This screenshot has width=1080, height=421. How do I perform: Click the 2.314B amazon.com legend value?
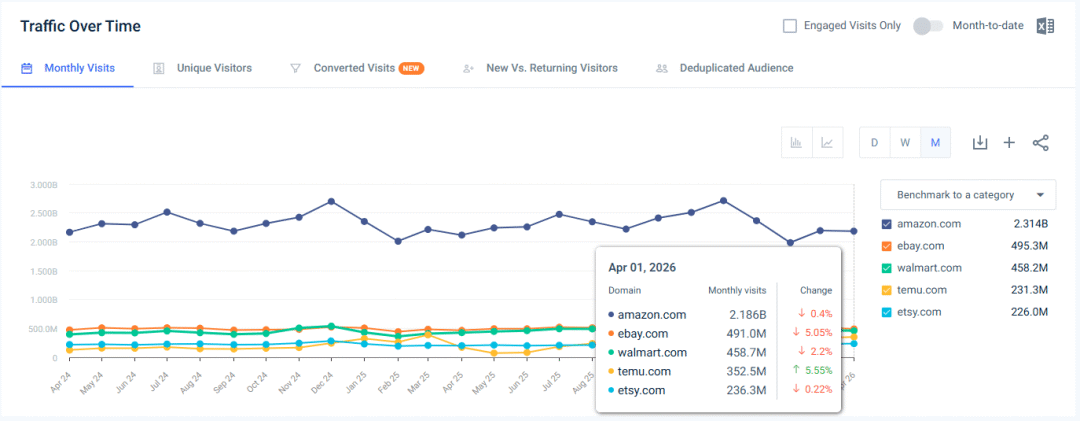pyautogui.click(x=1031, y=224)
